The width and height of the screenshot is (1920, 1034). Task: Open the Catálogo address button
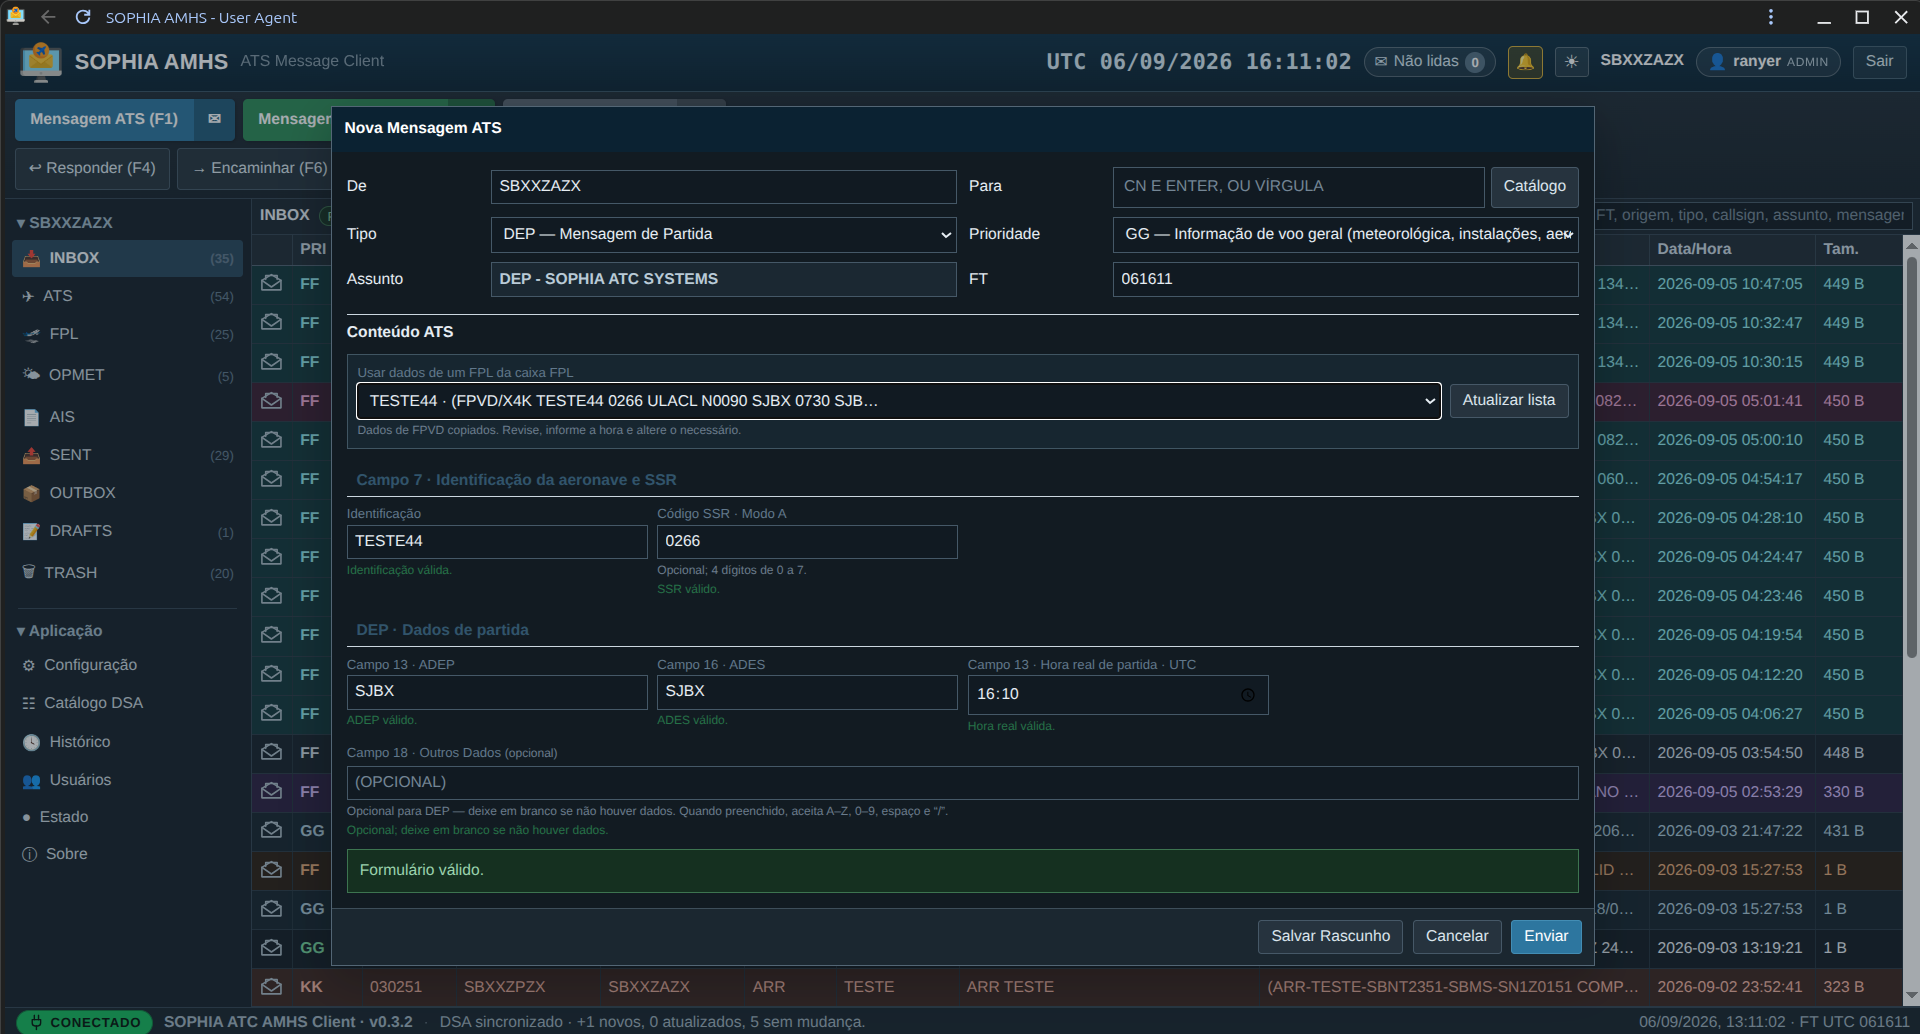[x=1534, y=186]
